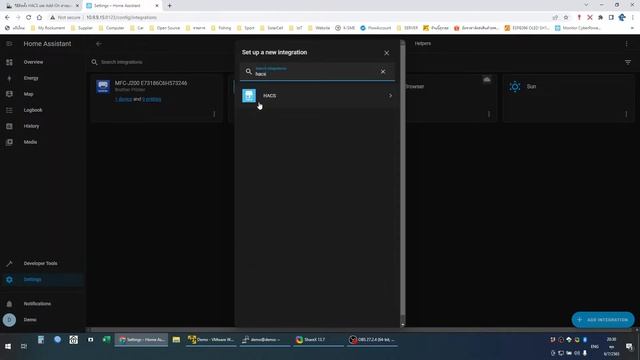Open a new browser tab
The height and width of the screenshot is (360, 640).
169,6
